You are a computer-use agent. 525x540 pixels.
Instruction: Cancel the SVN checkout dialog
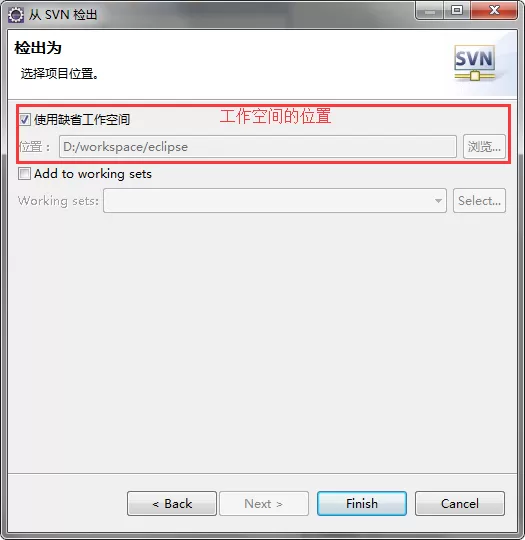click(x=460, y=503)
